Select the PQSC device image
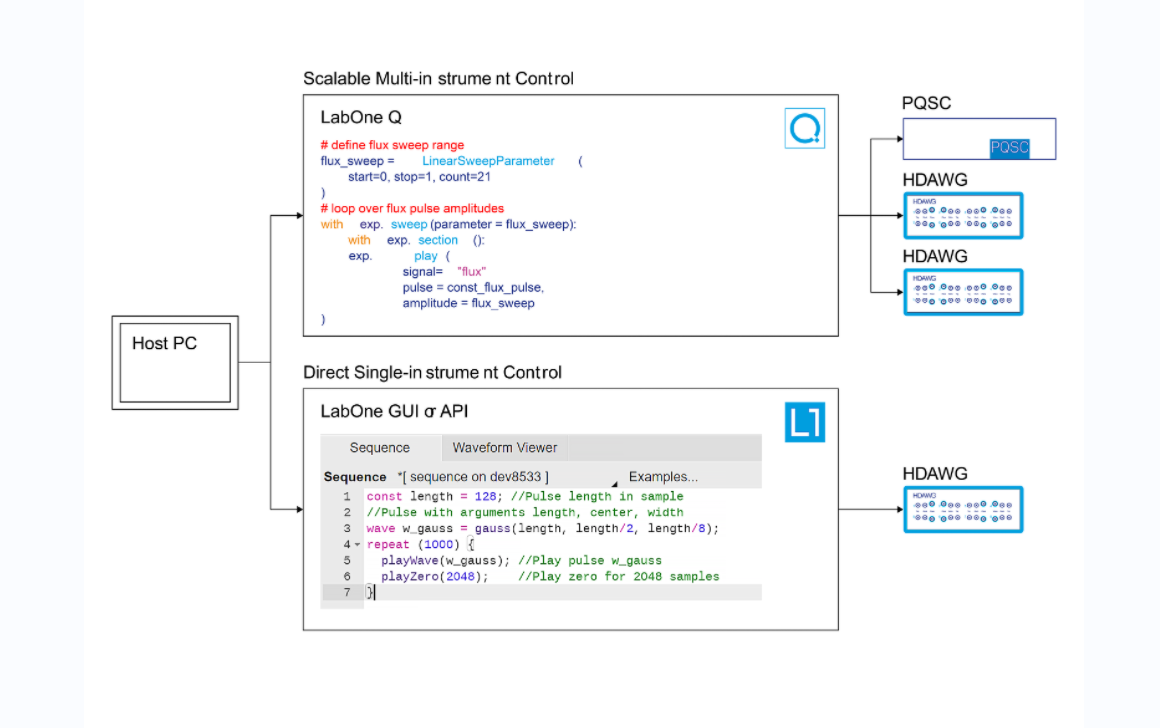The image size is (1160, 728). pos(979,139)
